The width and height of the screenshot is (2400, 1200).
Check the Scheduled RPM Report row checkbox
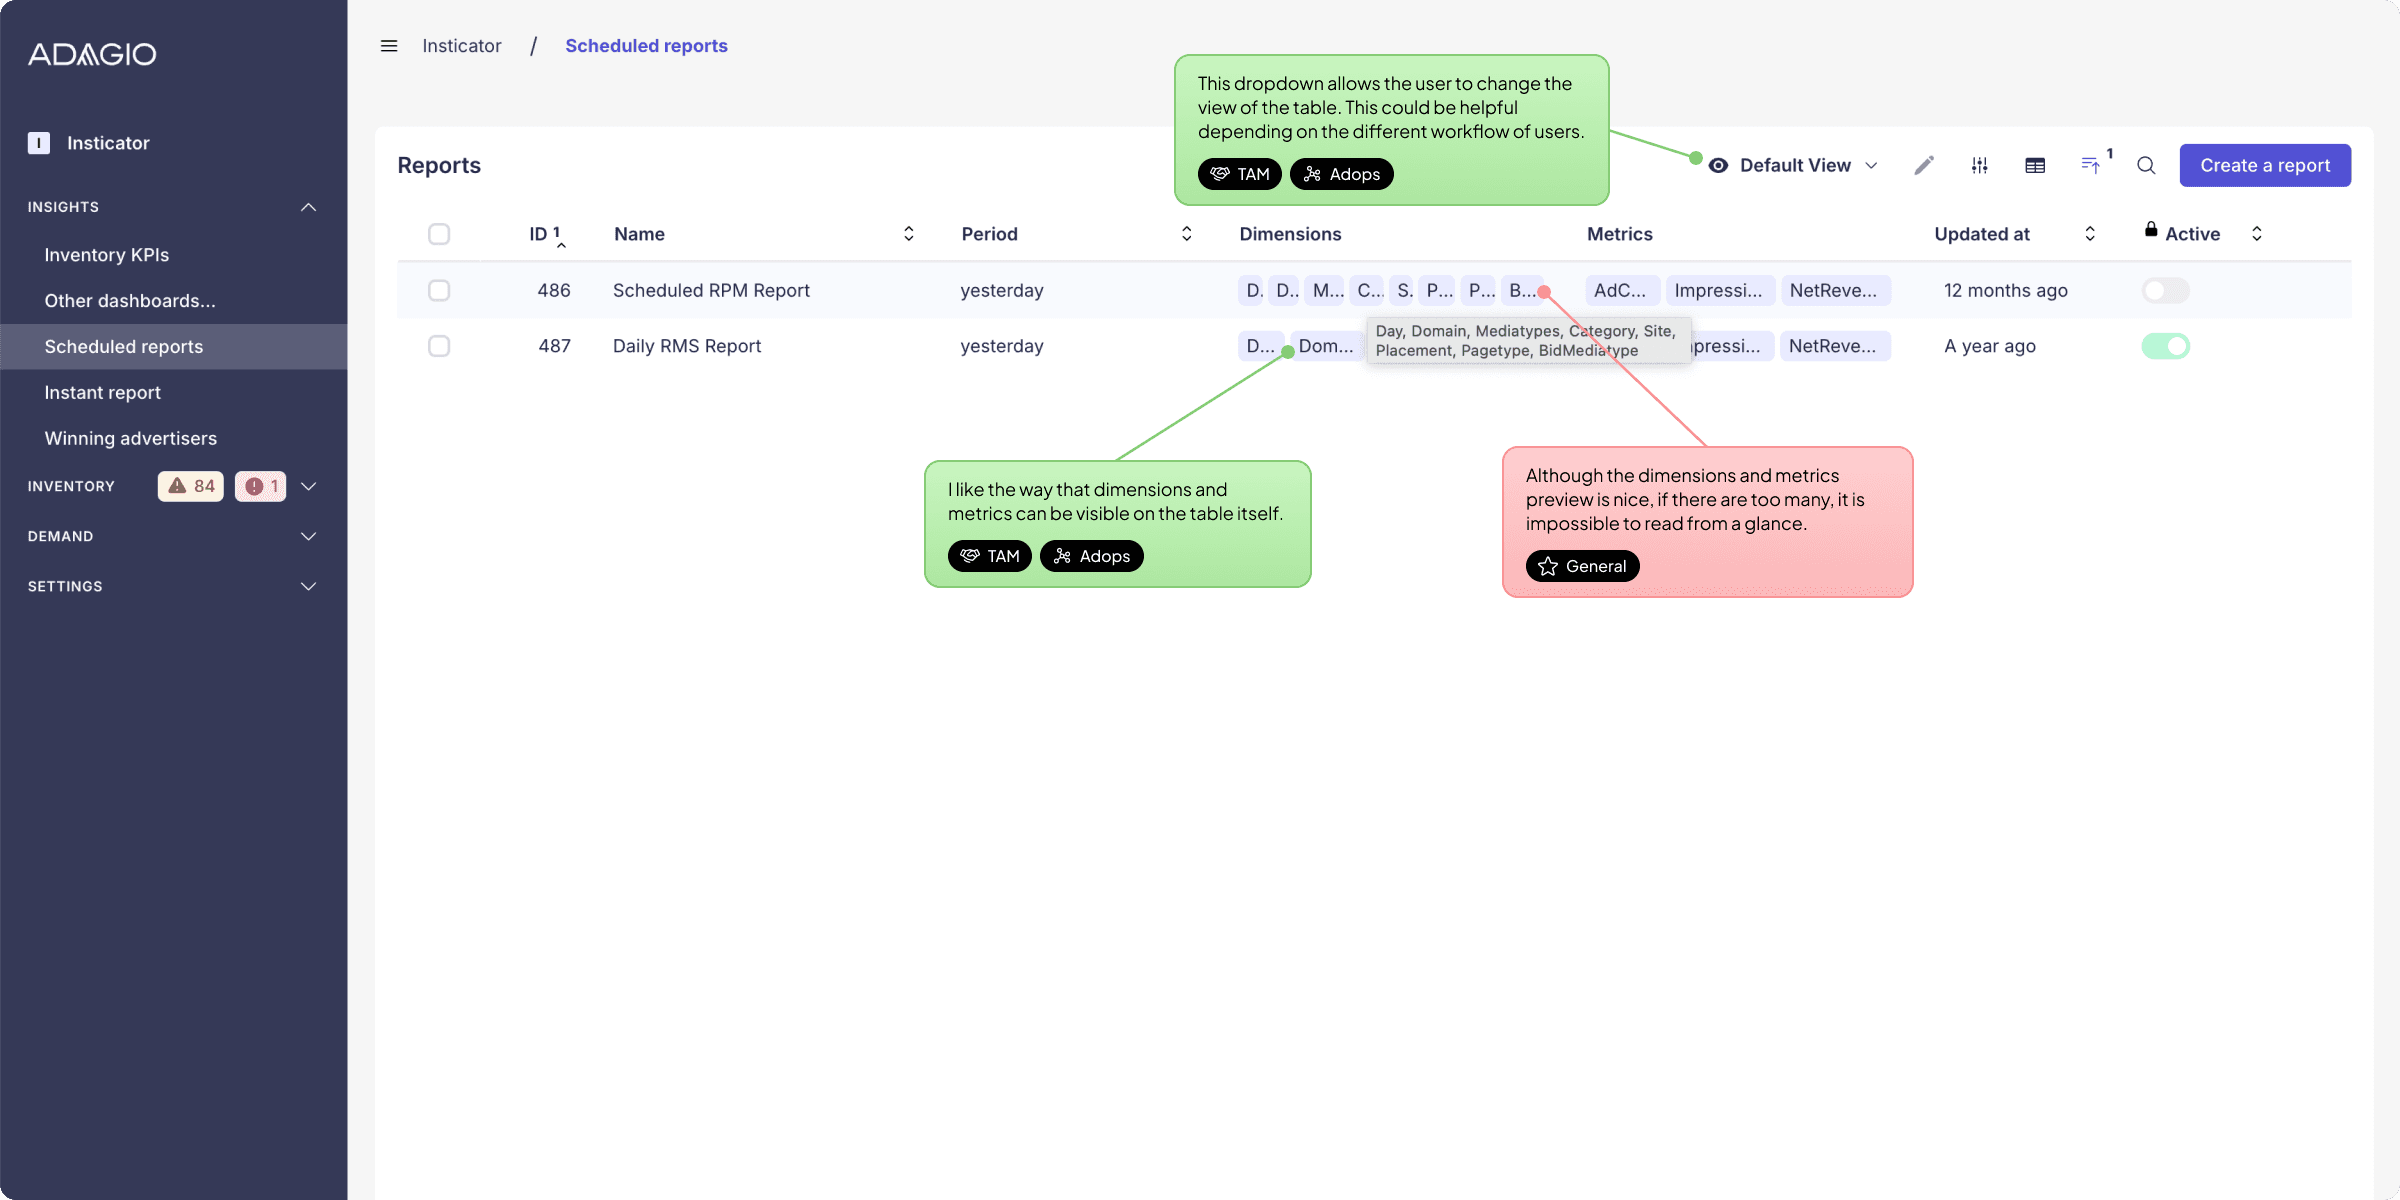439,290
